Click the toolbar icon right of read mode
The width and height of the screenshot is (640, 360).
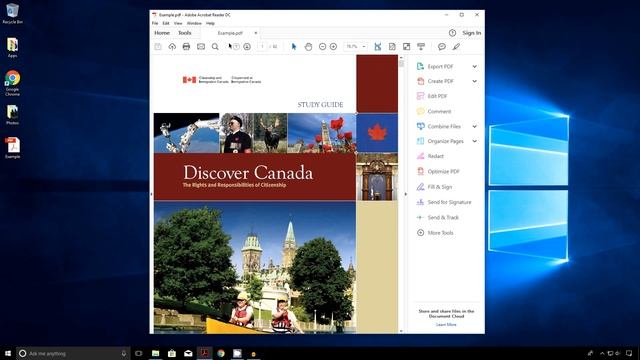421,47
